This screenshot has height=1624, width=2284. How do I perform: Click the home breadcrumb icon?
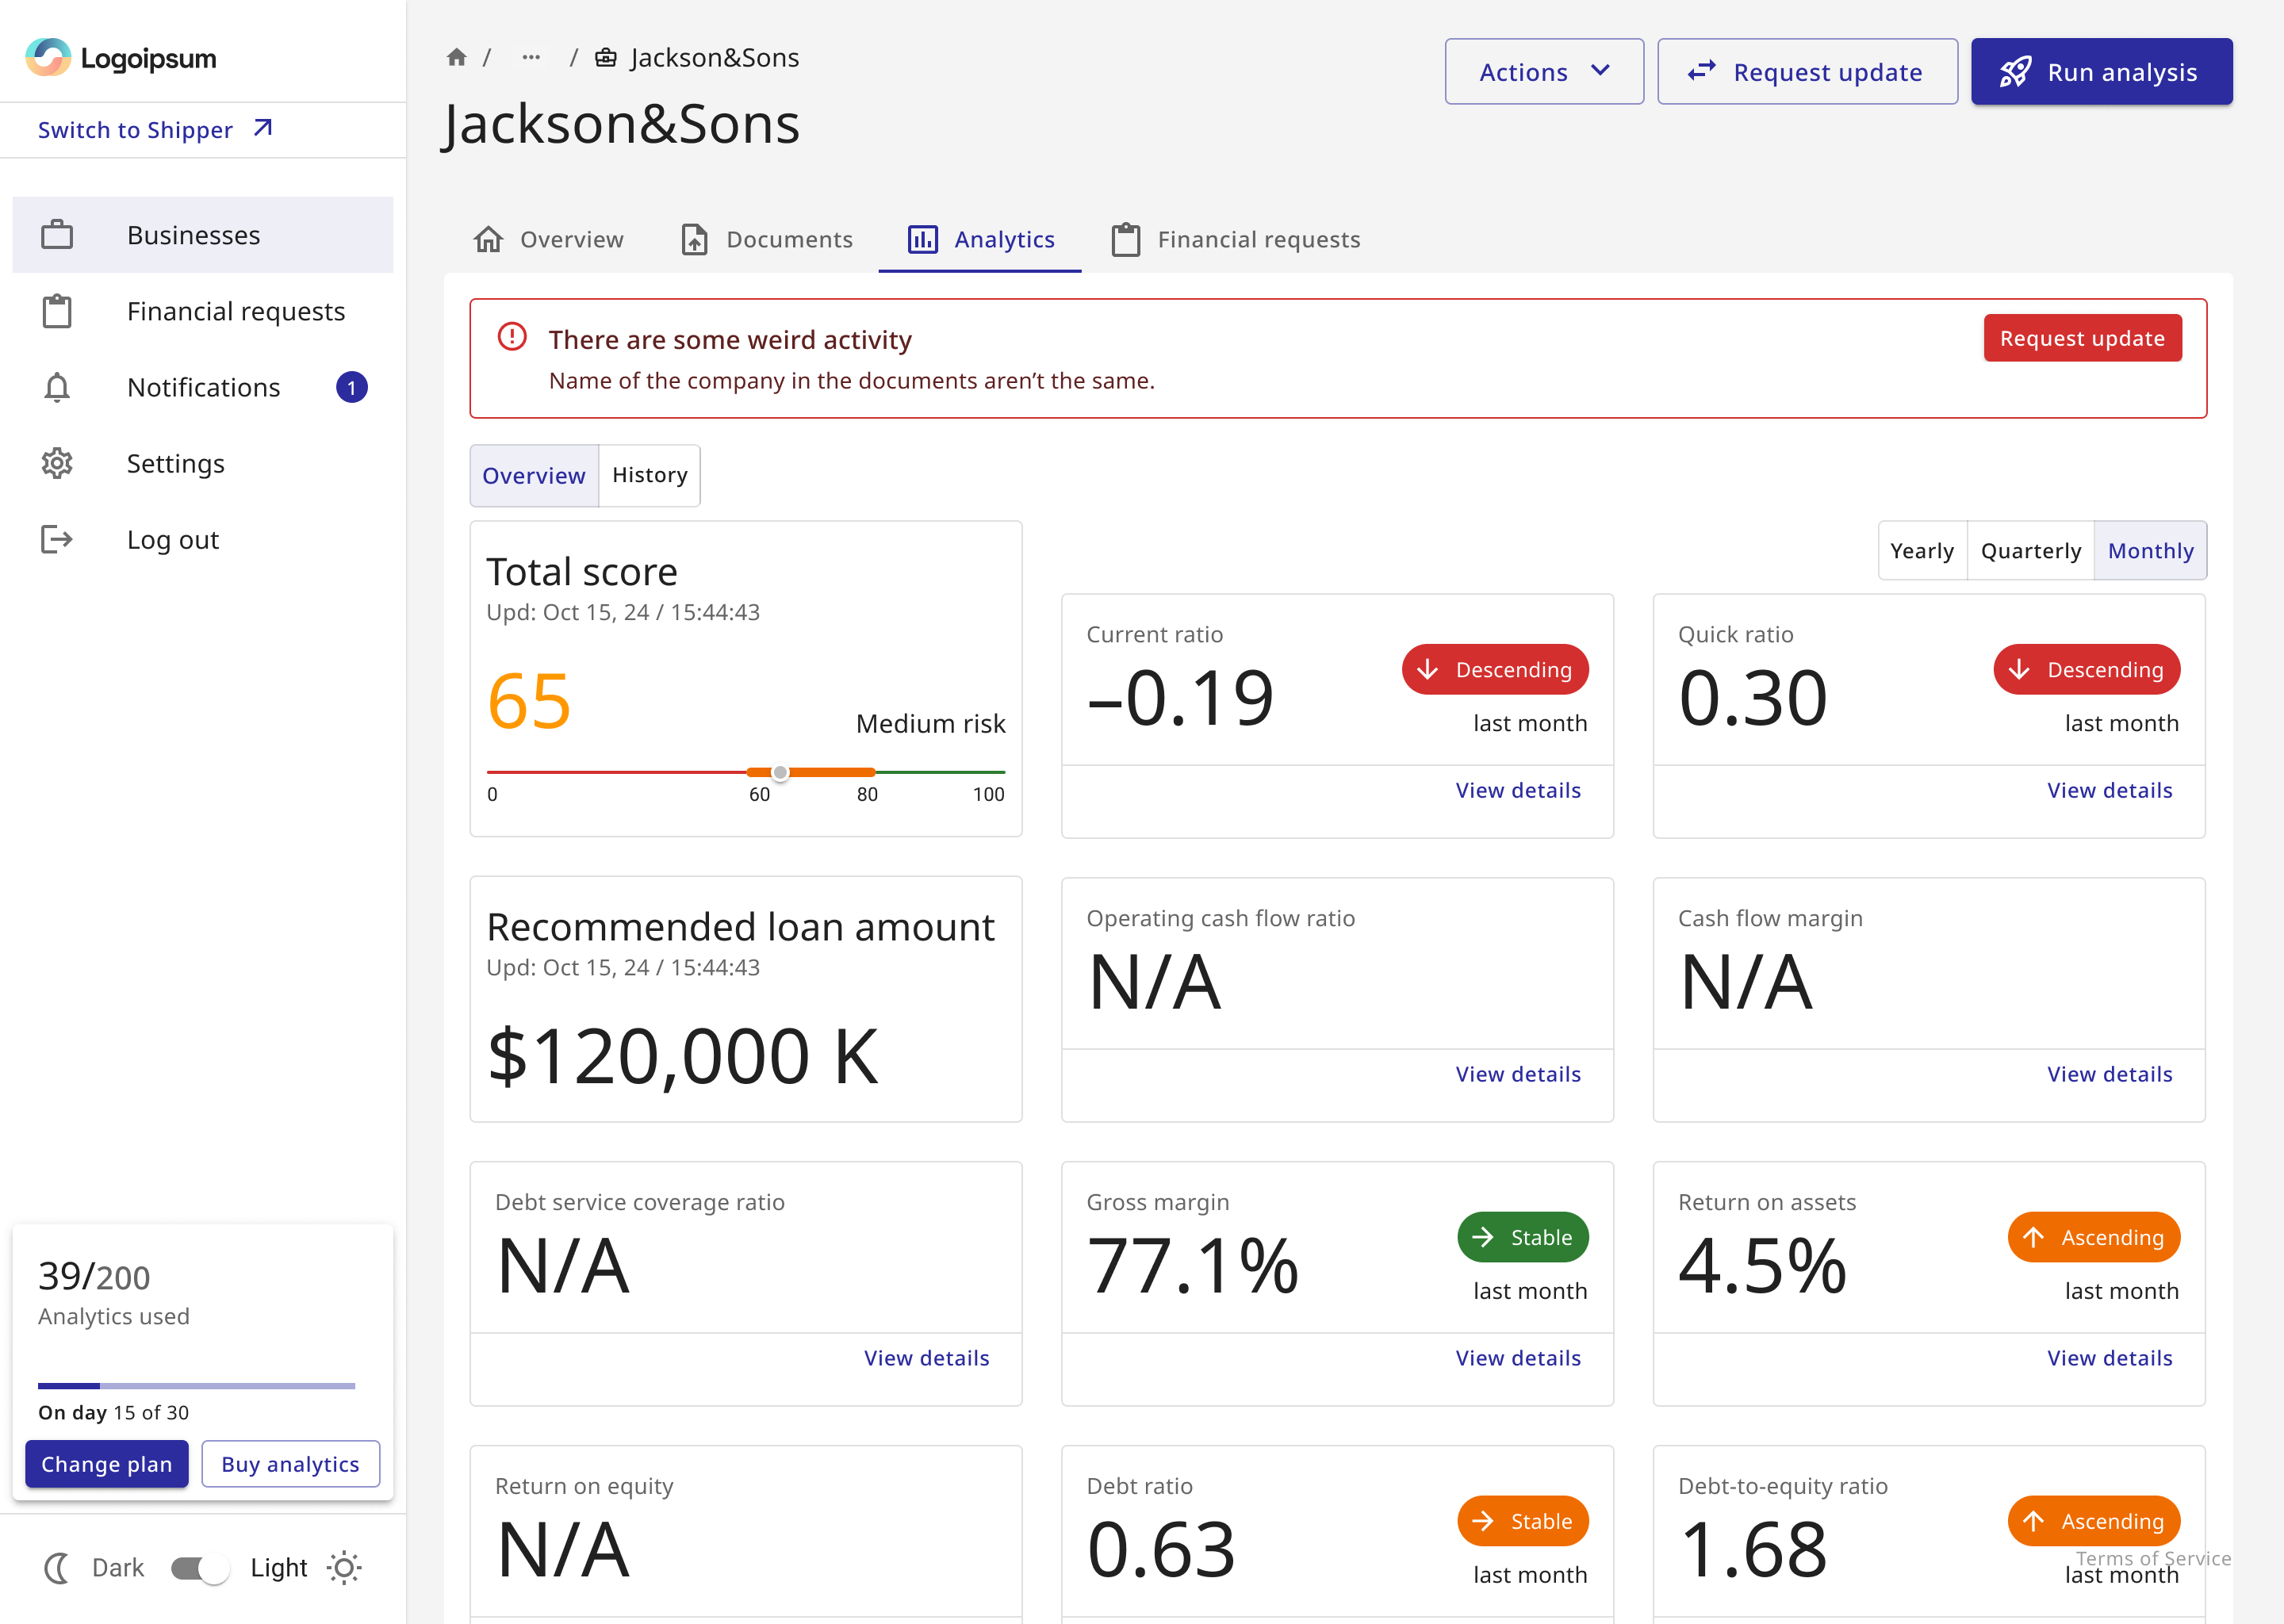457,57
